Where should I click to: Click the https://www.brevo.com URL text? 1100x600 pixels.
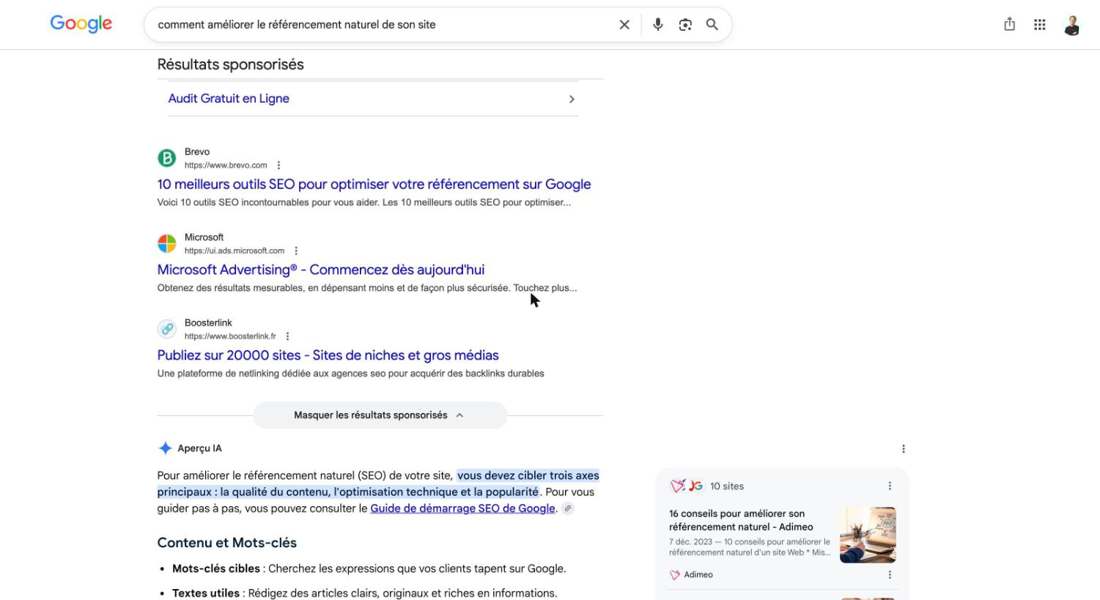226,165
